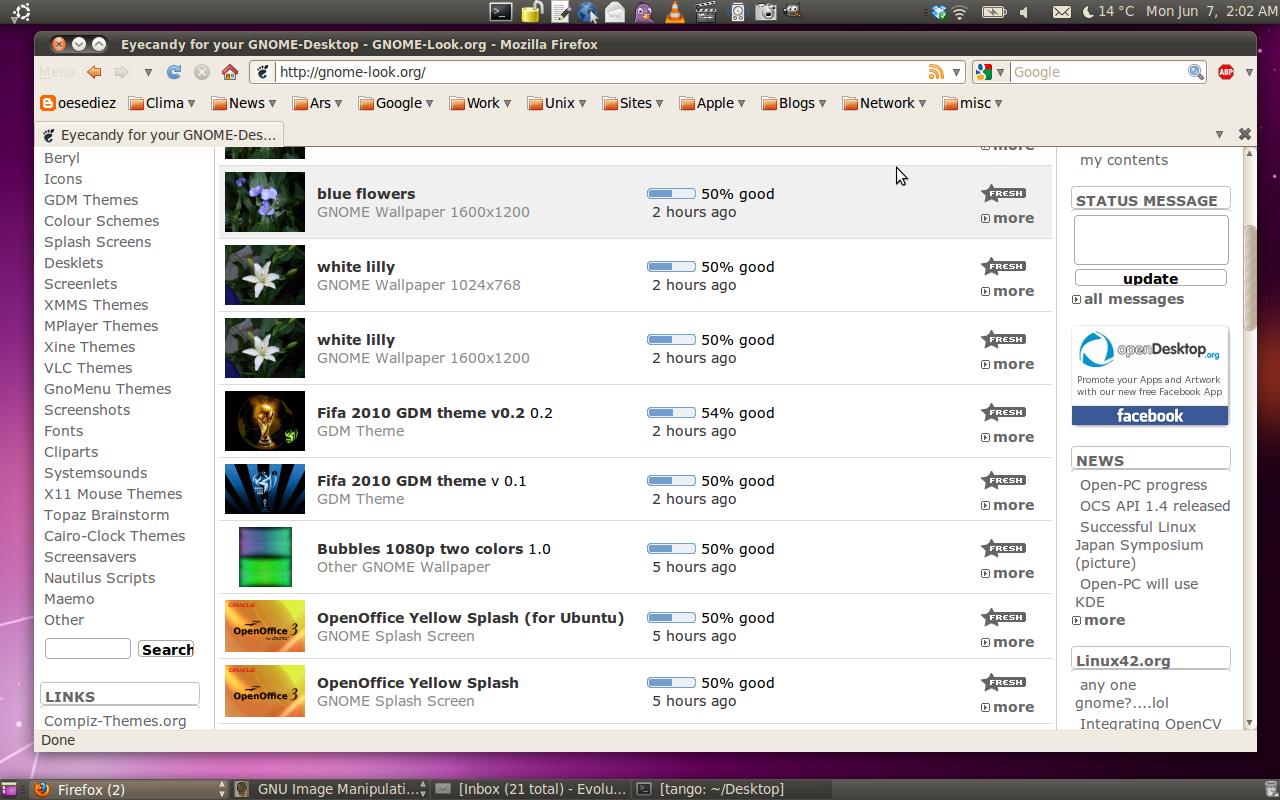Click the search magnifier icon

tap(1195, 72)
